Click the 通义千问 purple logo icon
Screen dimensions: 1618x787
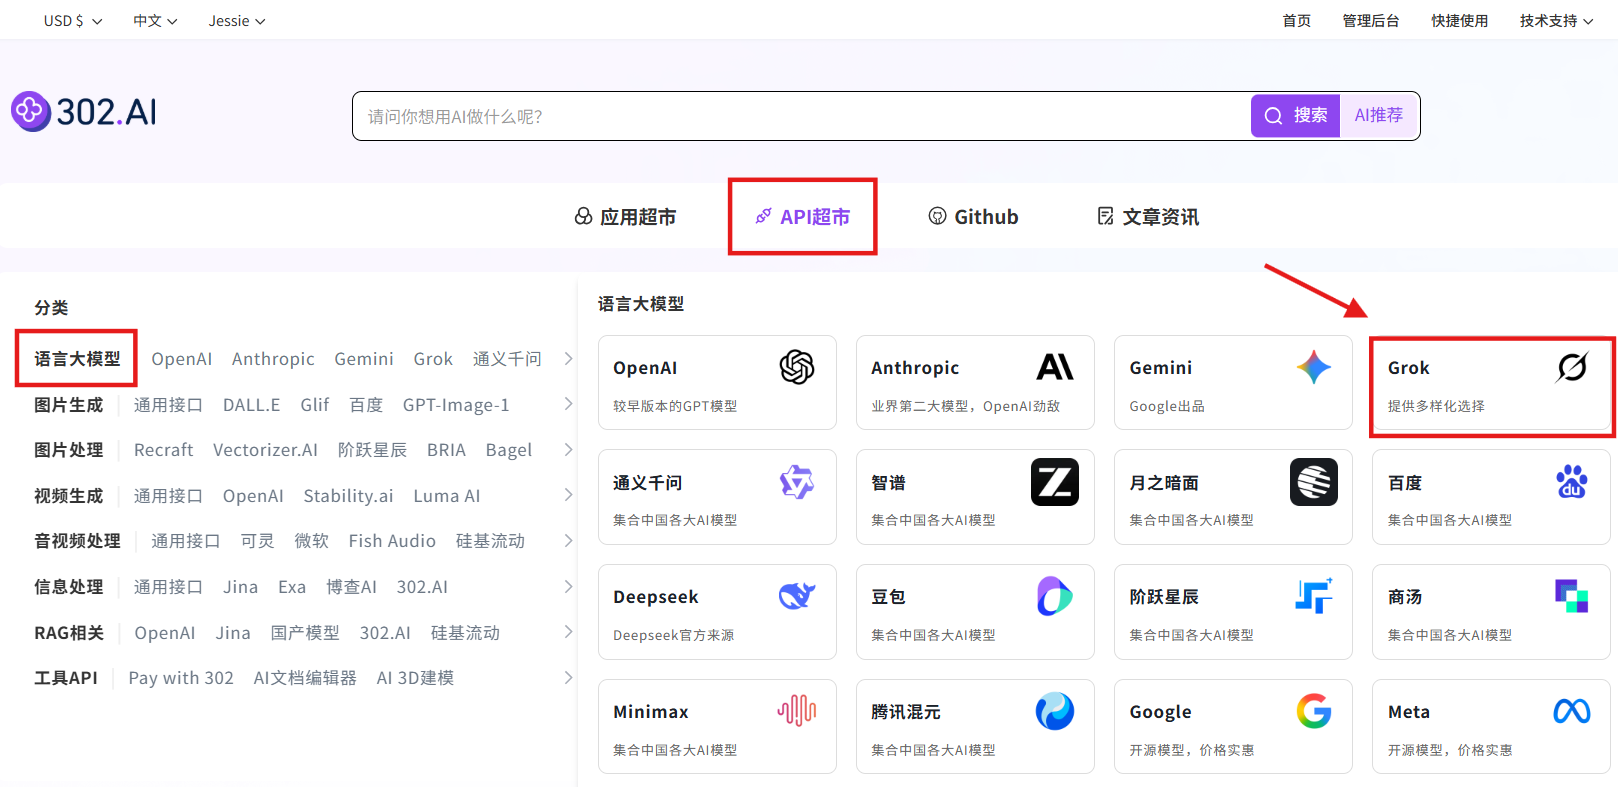[797, 483]
